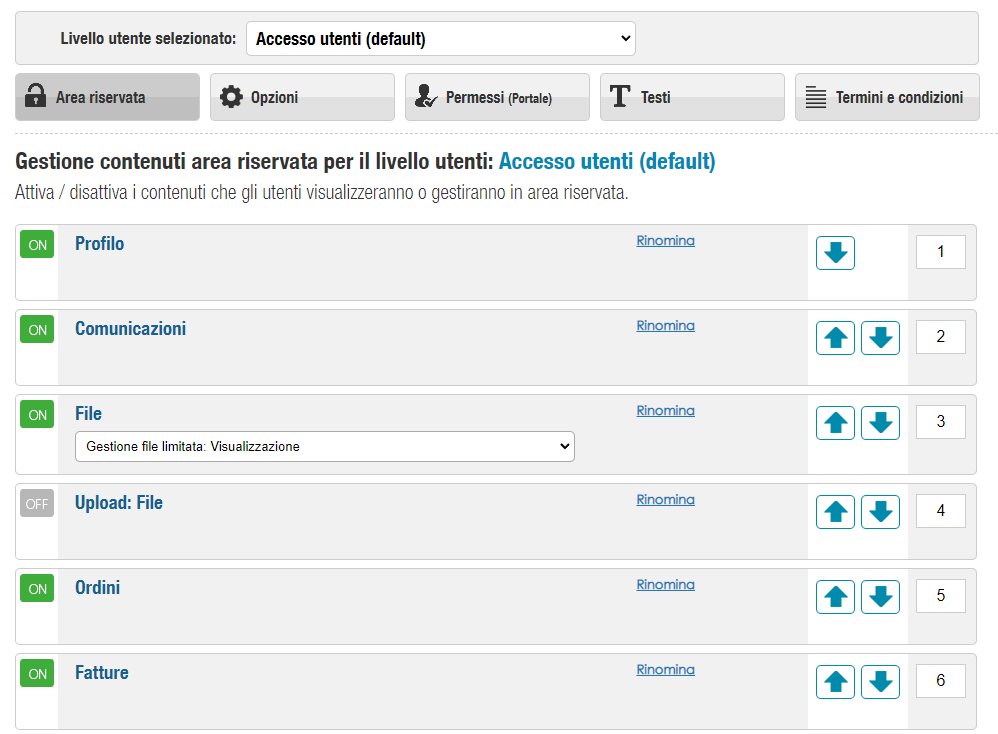
Task: Click Rinomina link for Fatture
Action: tap(665, 670)
